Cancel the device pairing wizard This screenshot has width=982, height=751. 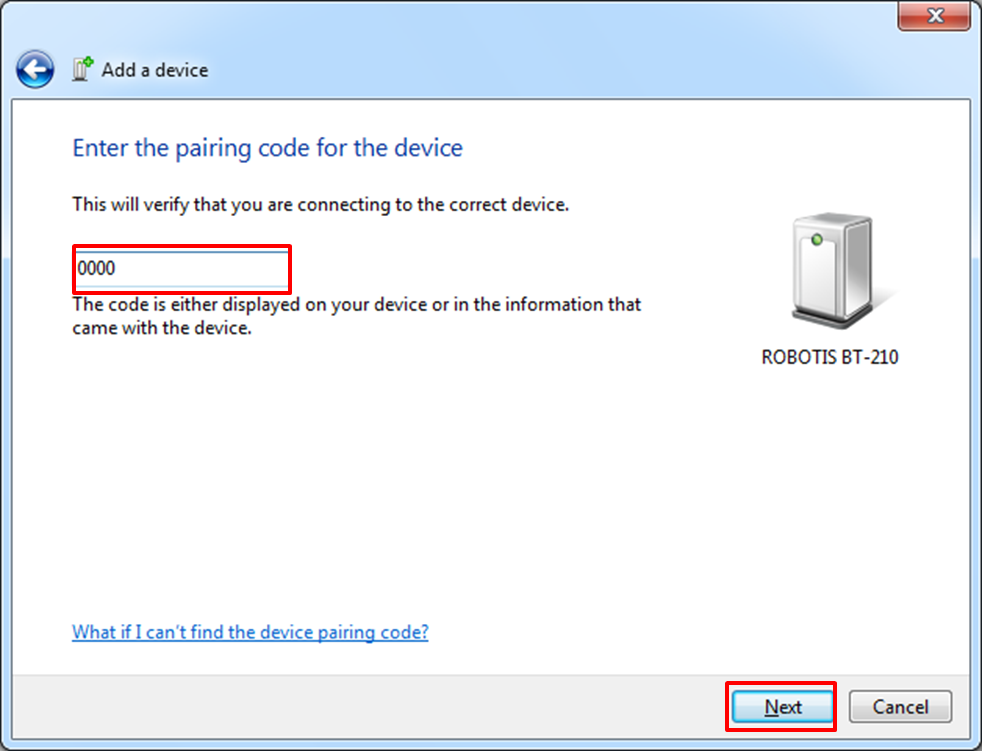[x=900, y=707]
